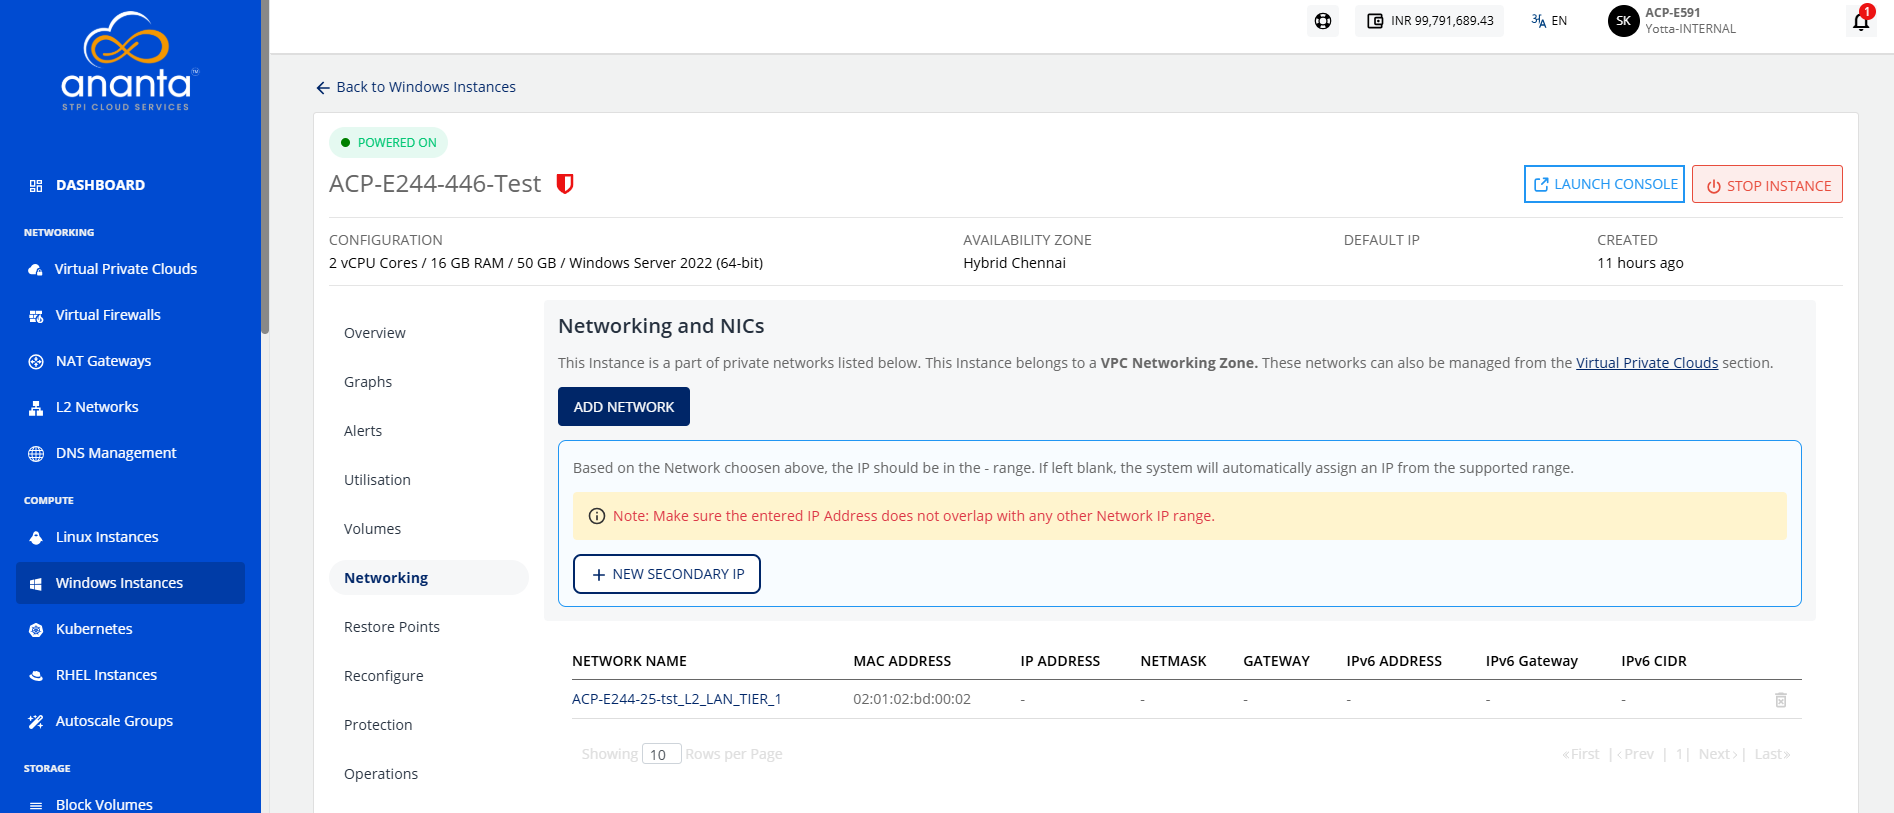This screenshot has height=813, width=1894.
Task: Switch to the Operations tab
Action: 381,774
